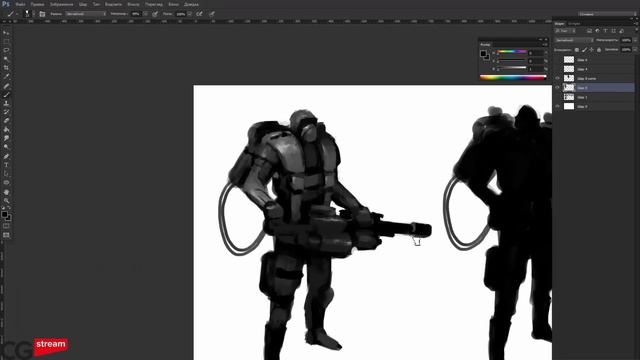Select the Path Selection tool

[6, 174]
